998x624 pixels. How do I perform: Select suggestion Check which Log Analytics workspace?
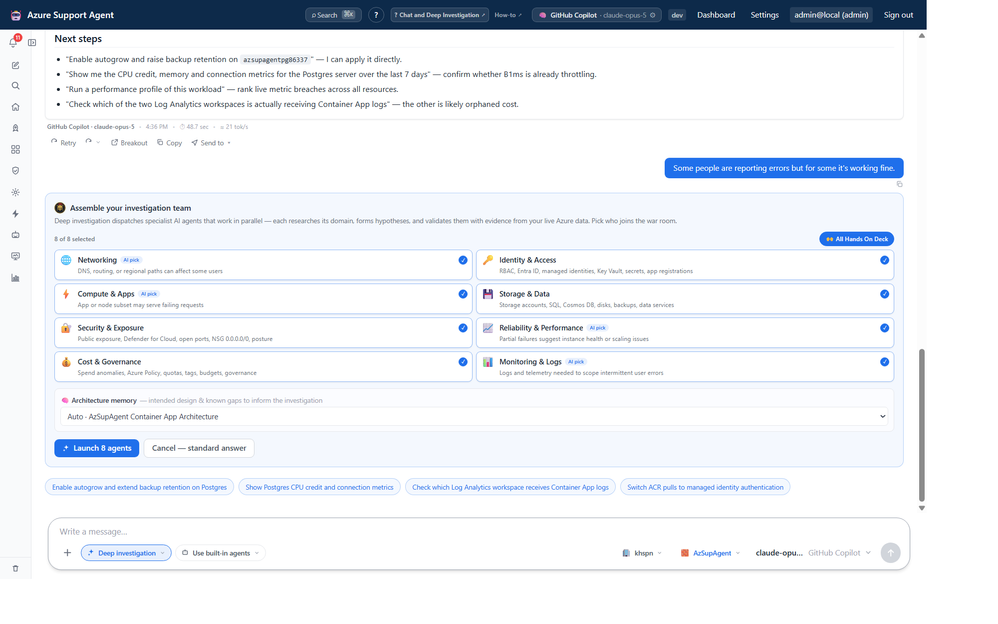510,487
